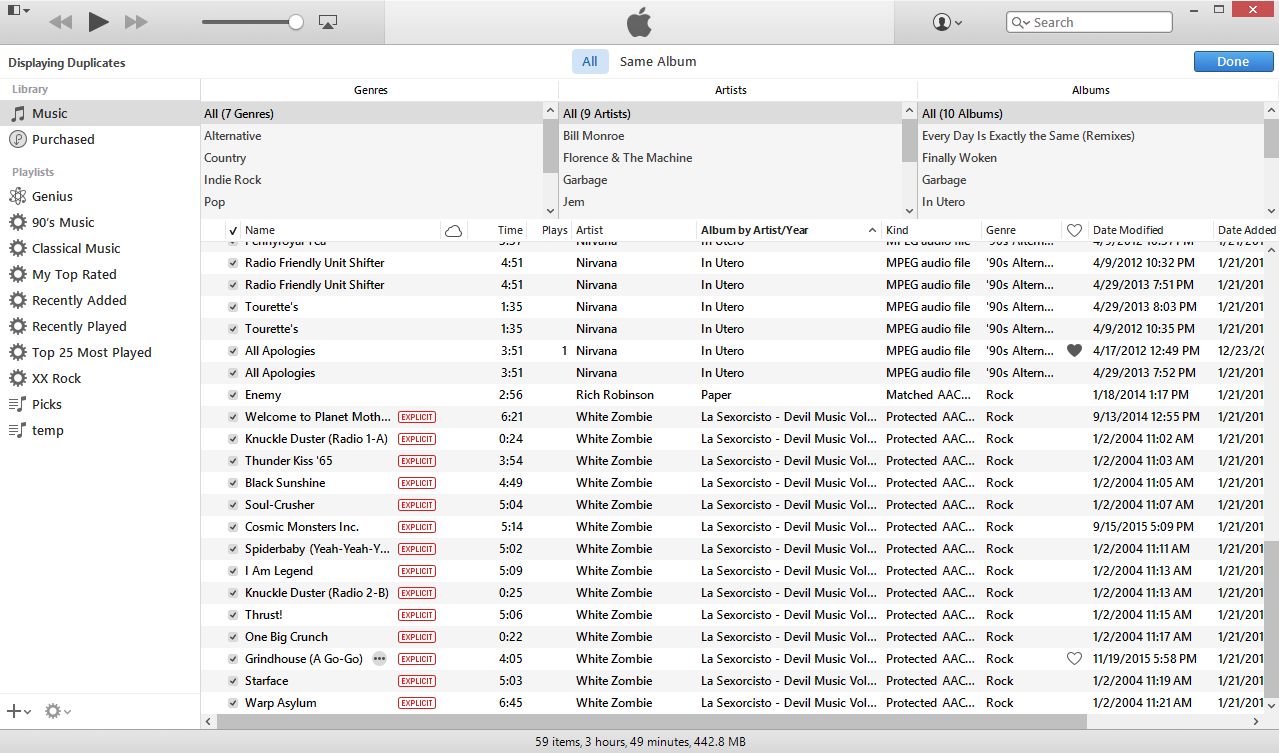Screen dimensions: 1279x753
Task: Click the add playlist plus button
Action: point(19,711)
